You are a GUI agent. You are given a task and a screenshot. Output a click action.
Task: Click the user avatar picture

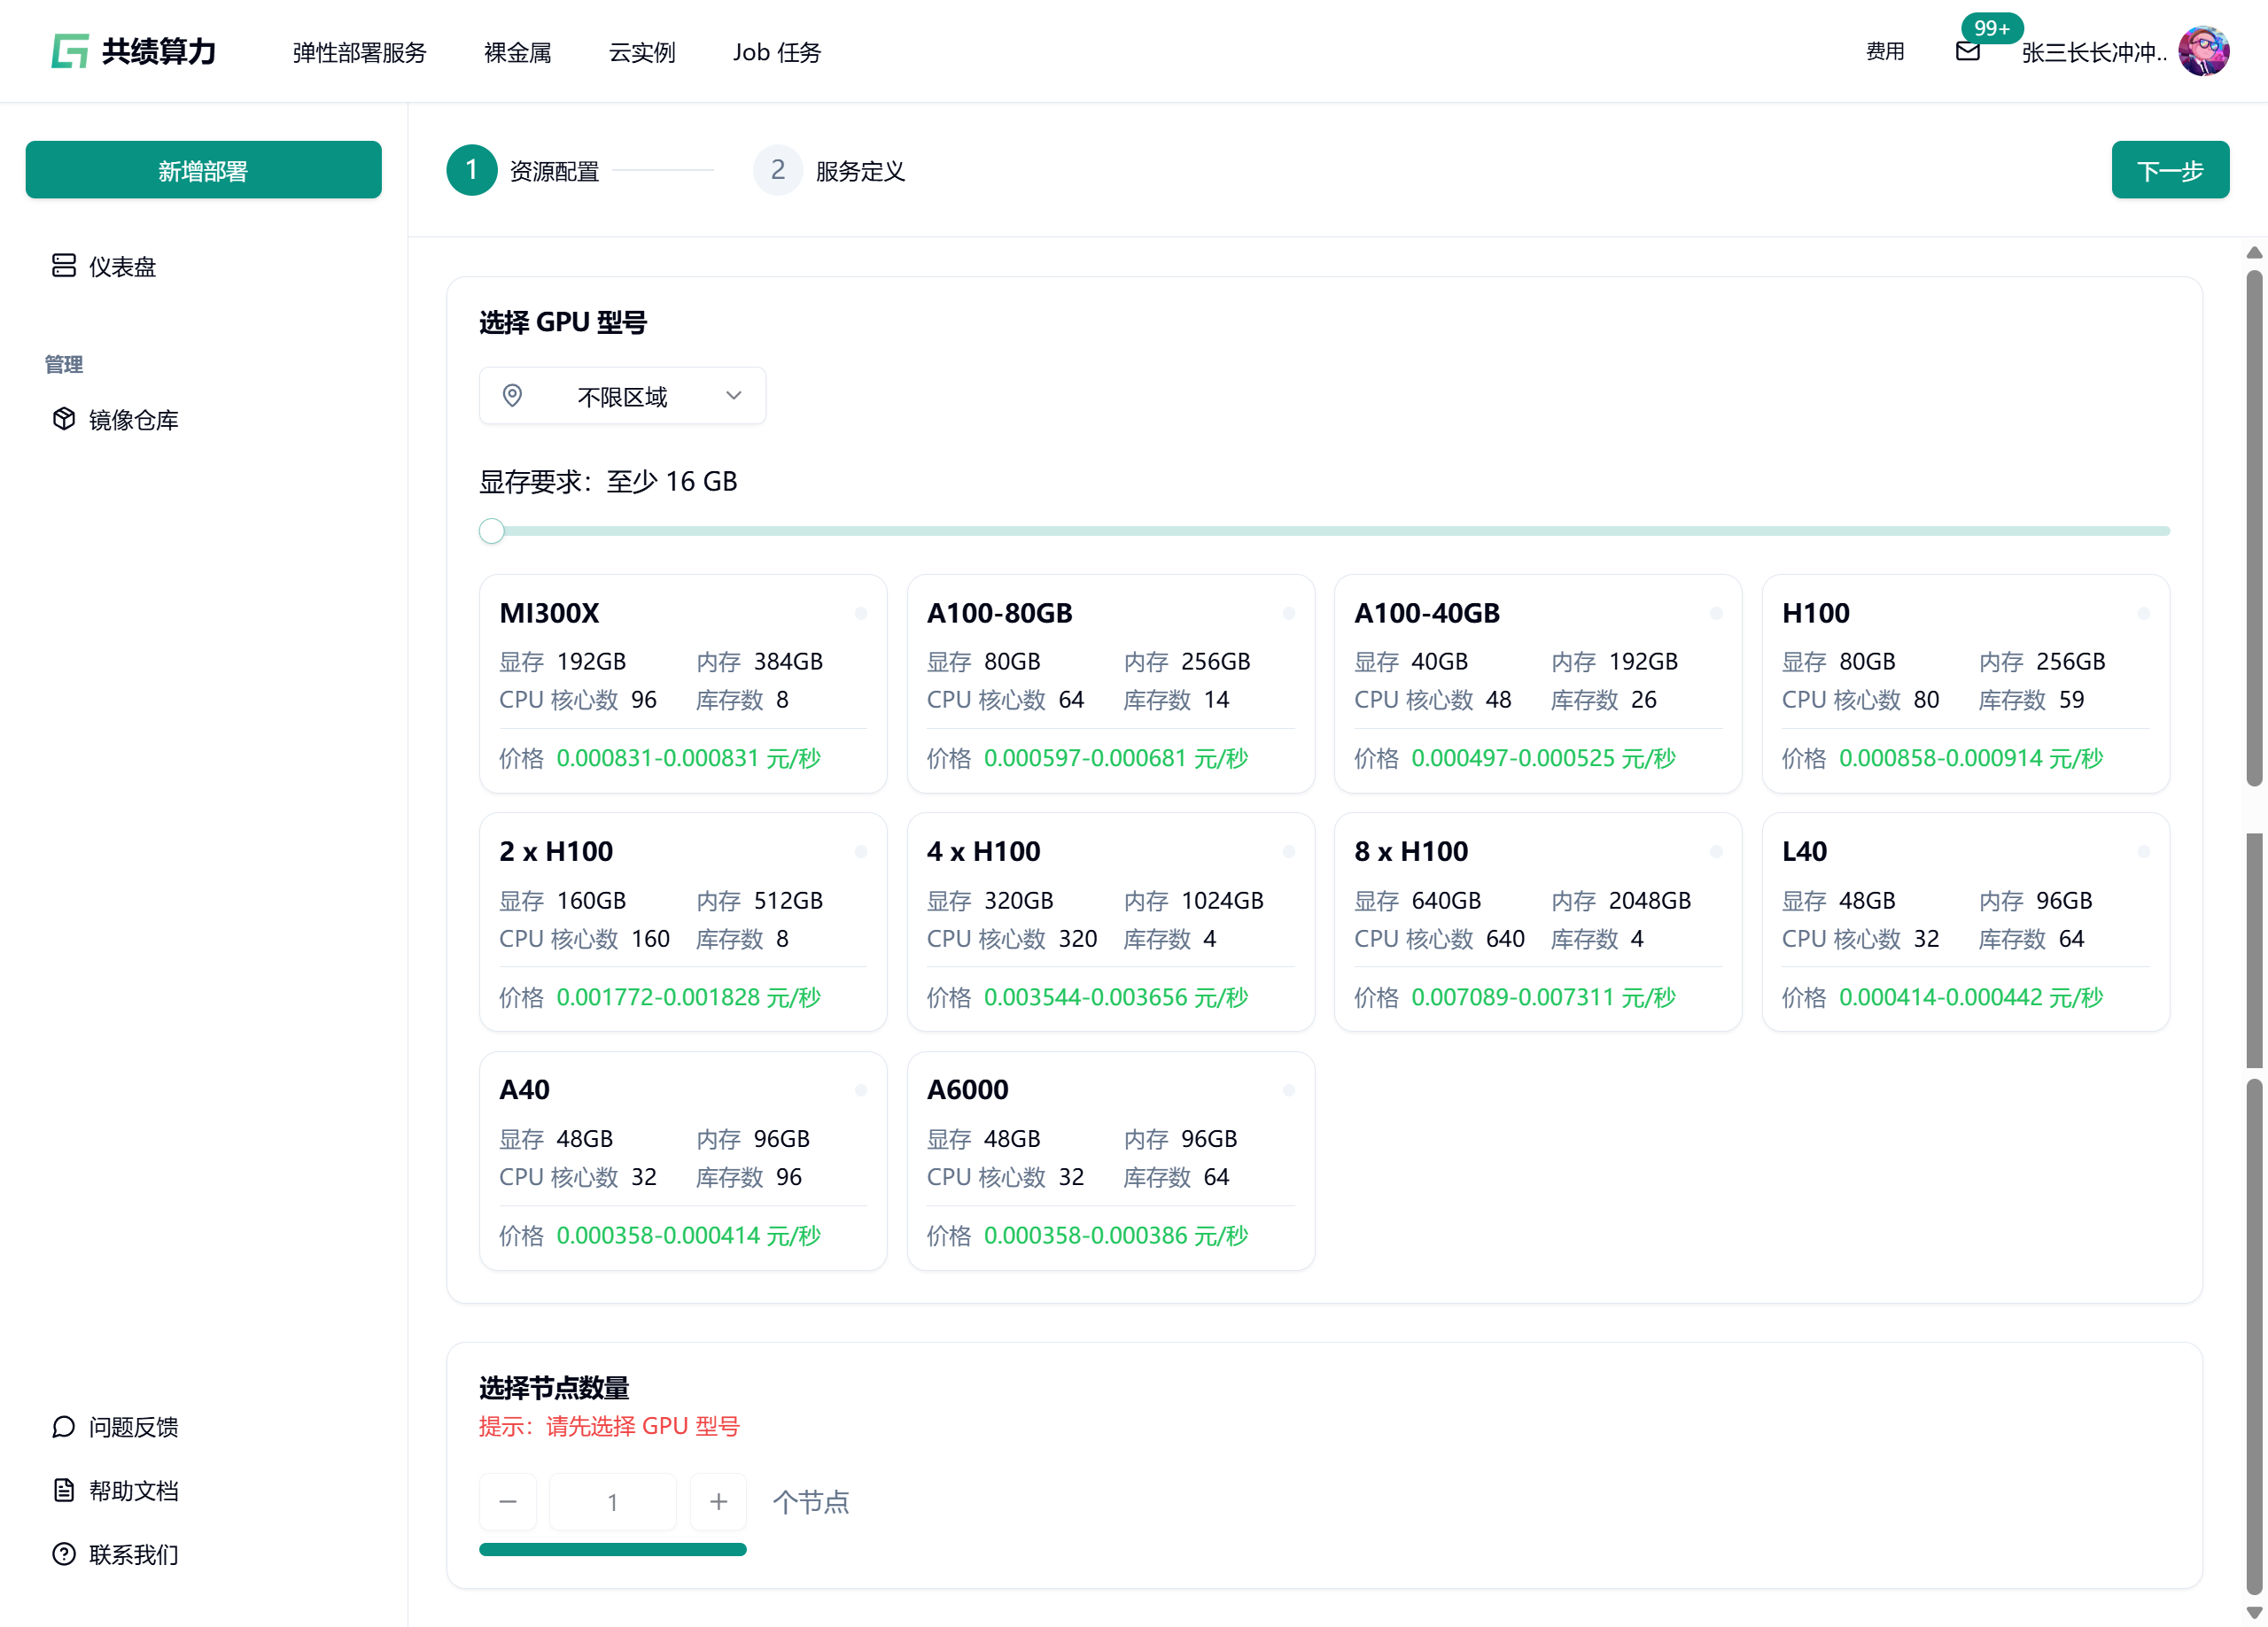pyautogui.click(x=2203, y=51)
